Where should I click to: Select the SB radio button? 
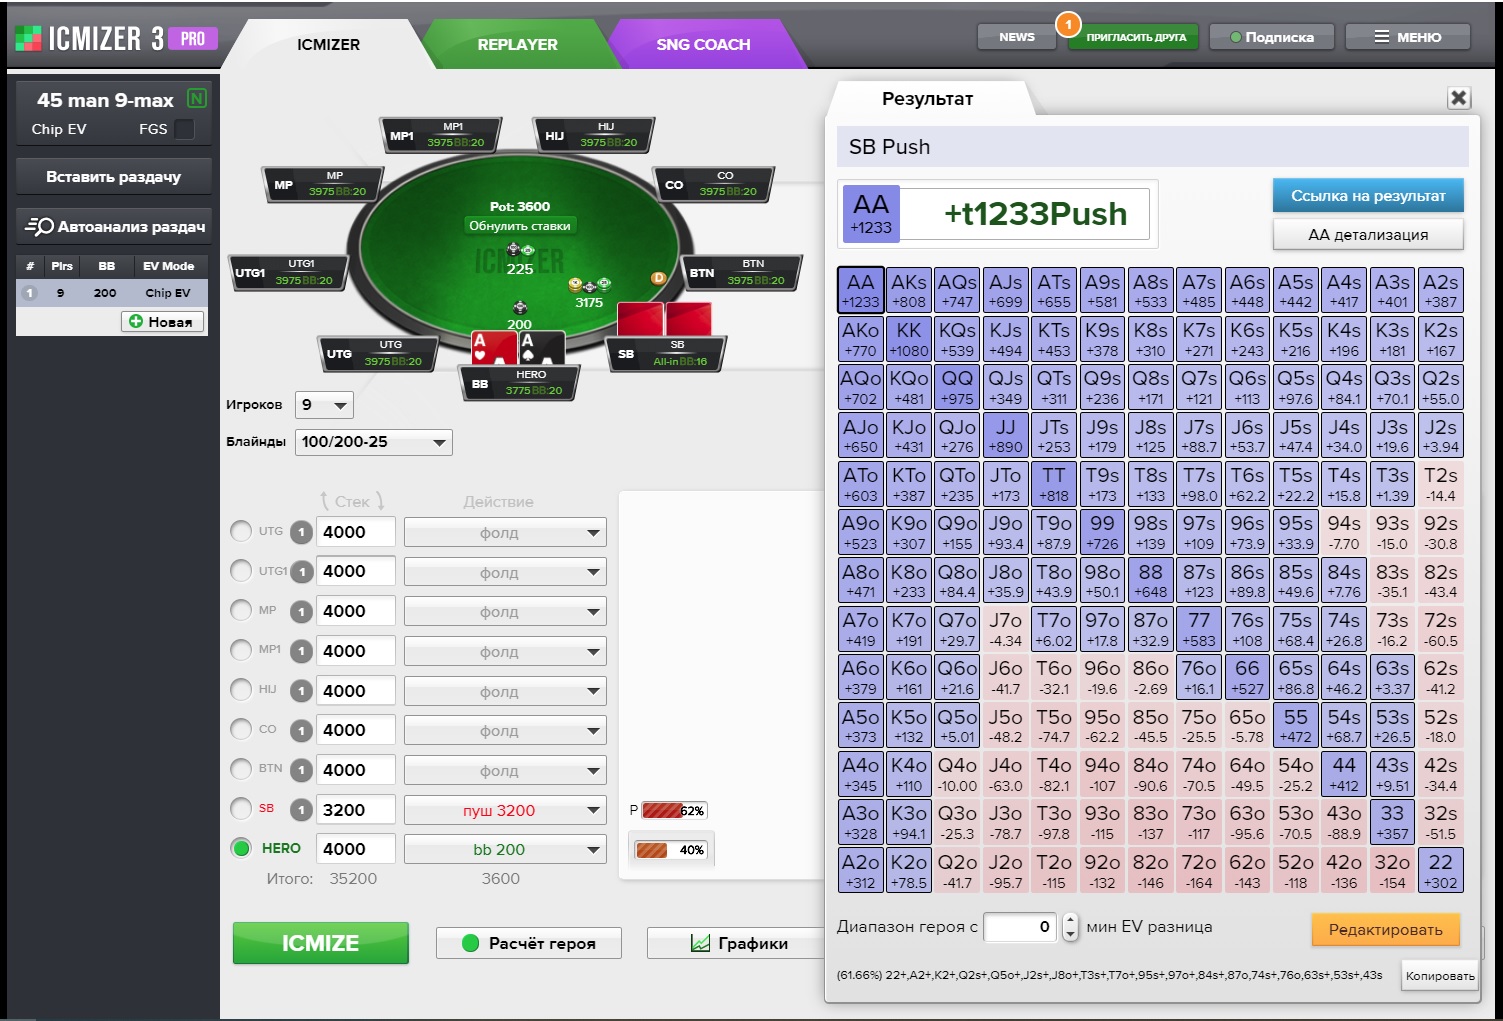(241, 808)
